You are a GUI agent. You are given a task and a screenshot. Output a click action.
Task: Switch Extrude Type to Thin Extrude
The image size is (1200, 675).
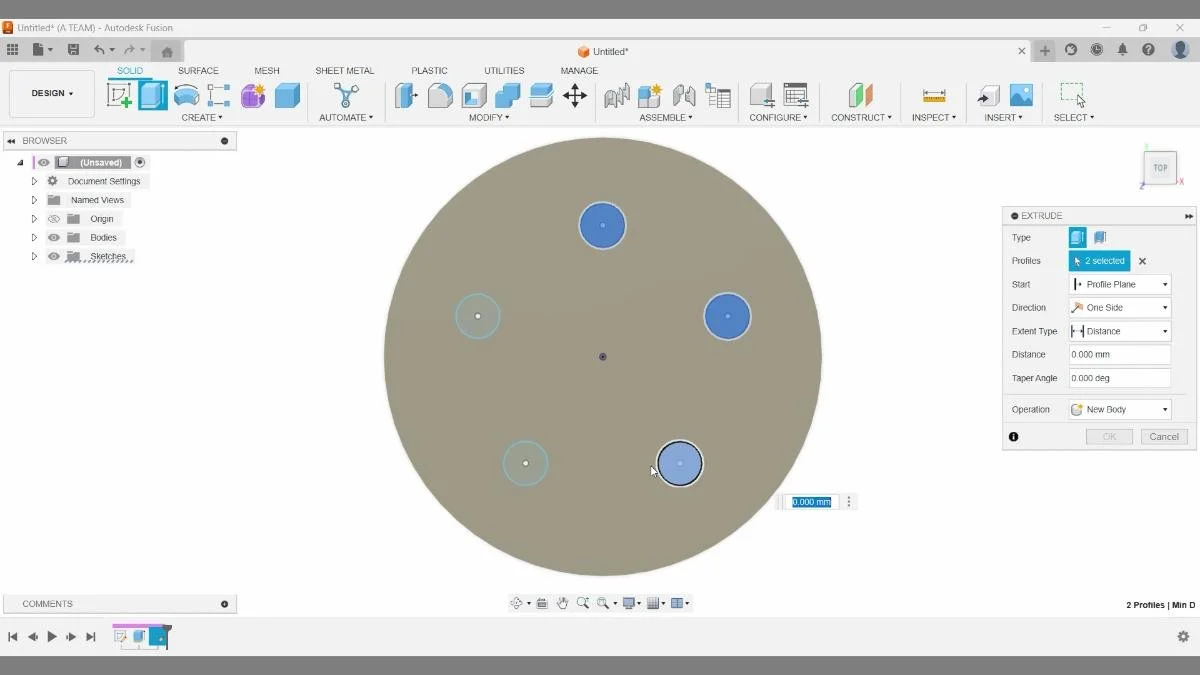click(x=1102, y=237)
